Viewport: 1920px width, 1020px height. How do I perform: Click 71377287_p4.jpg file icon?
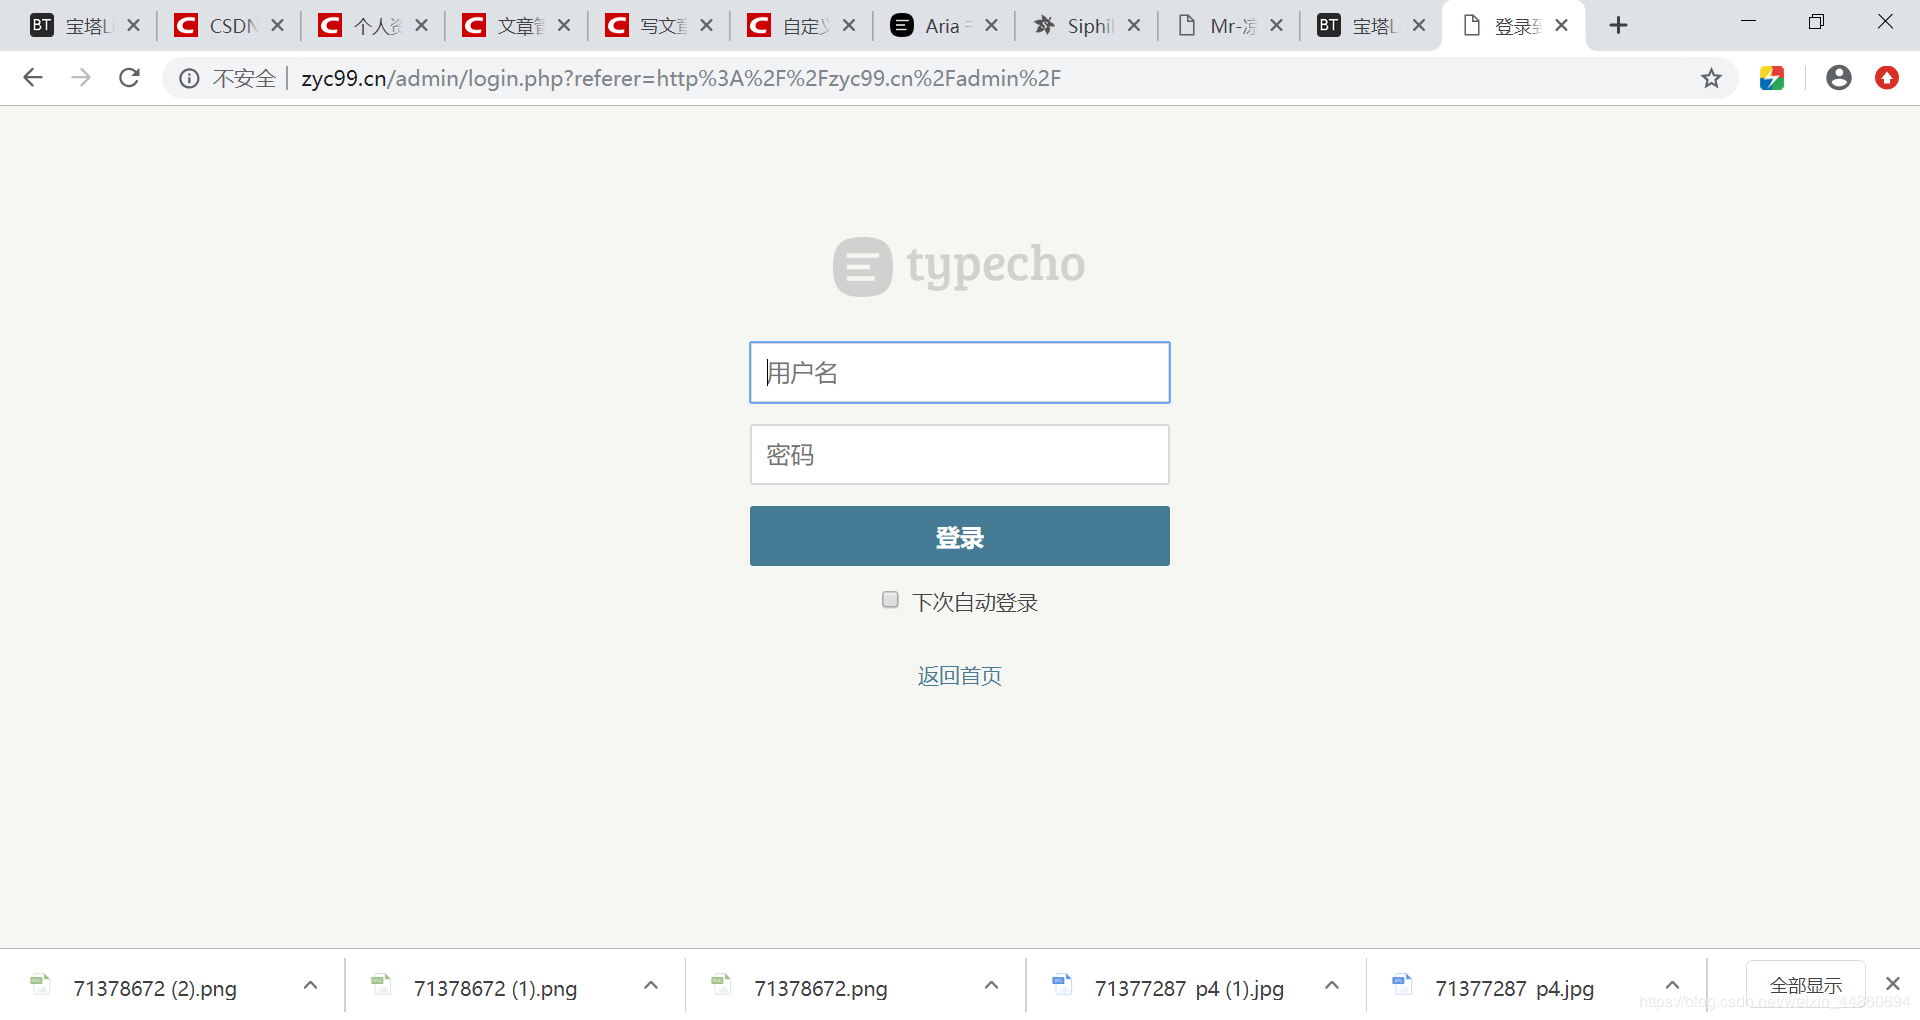click(x=1402, y=985)
